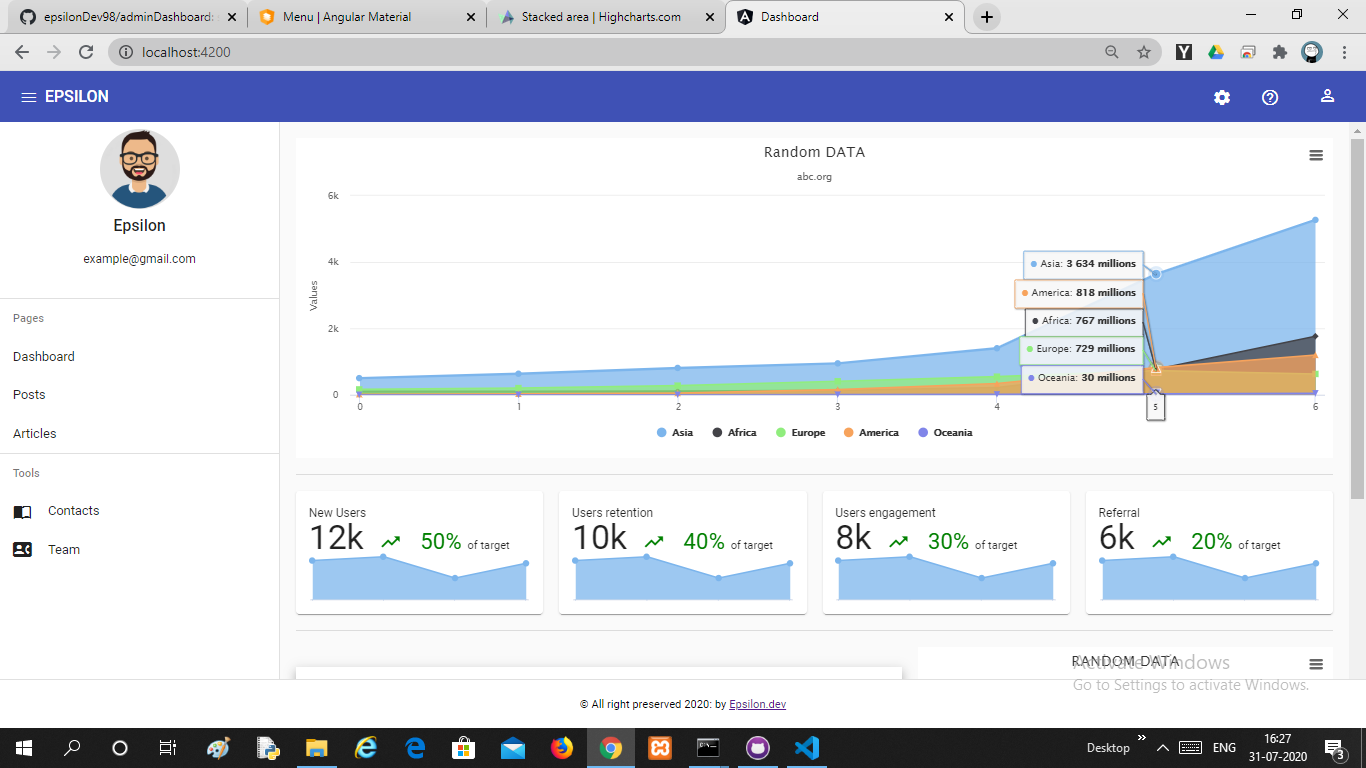Open the Articles page in sidebar
1366x768 pixels.
pos(35,434)
